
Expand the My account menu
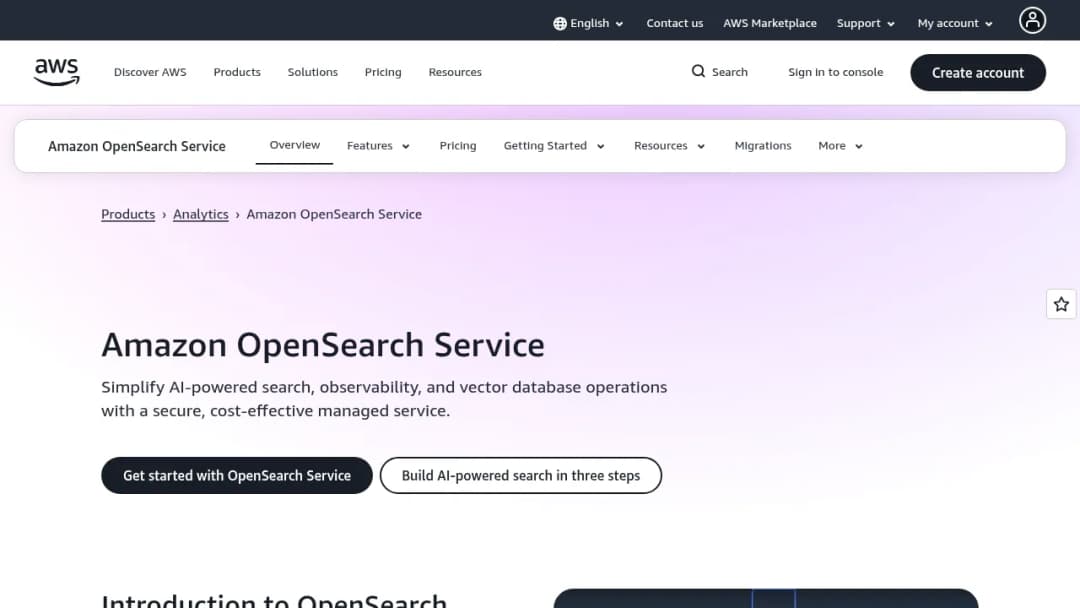coord(955,23)
